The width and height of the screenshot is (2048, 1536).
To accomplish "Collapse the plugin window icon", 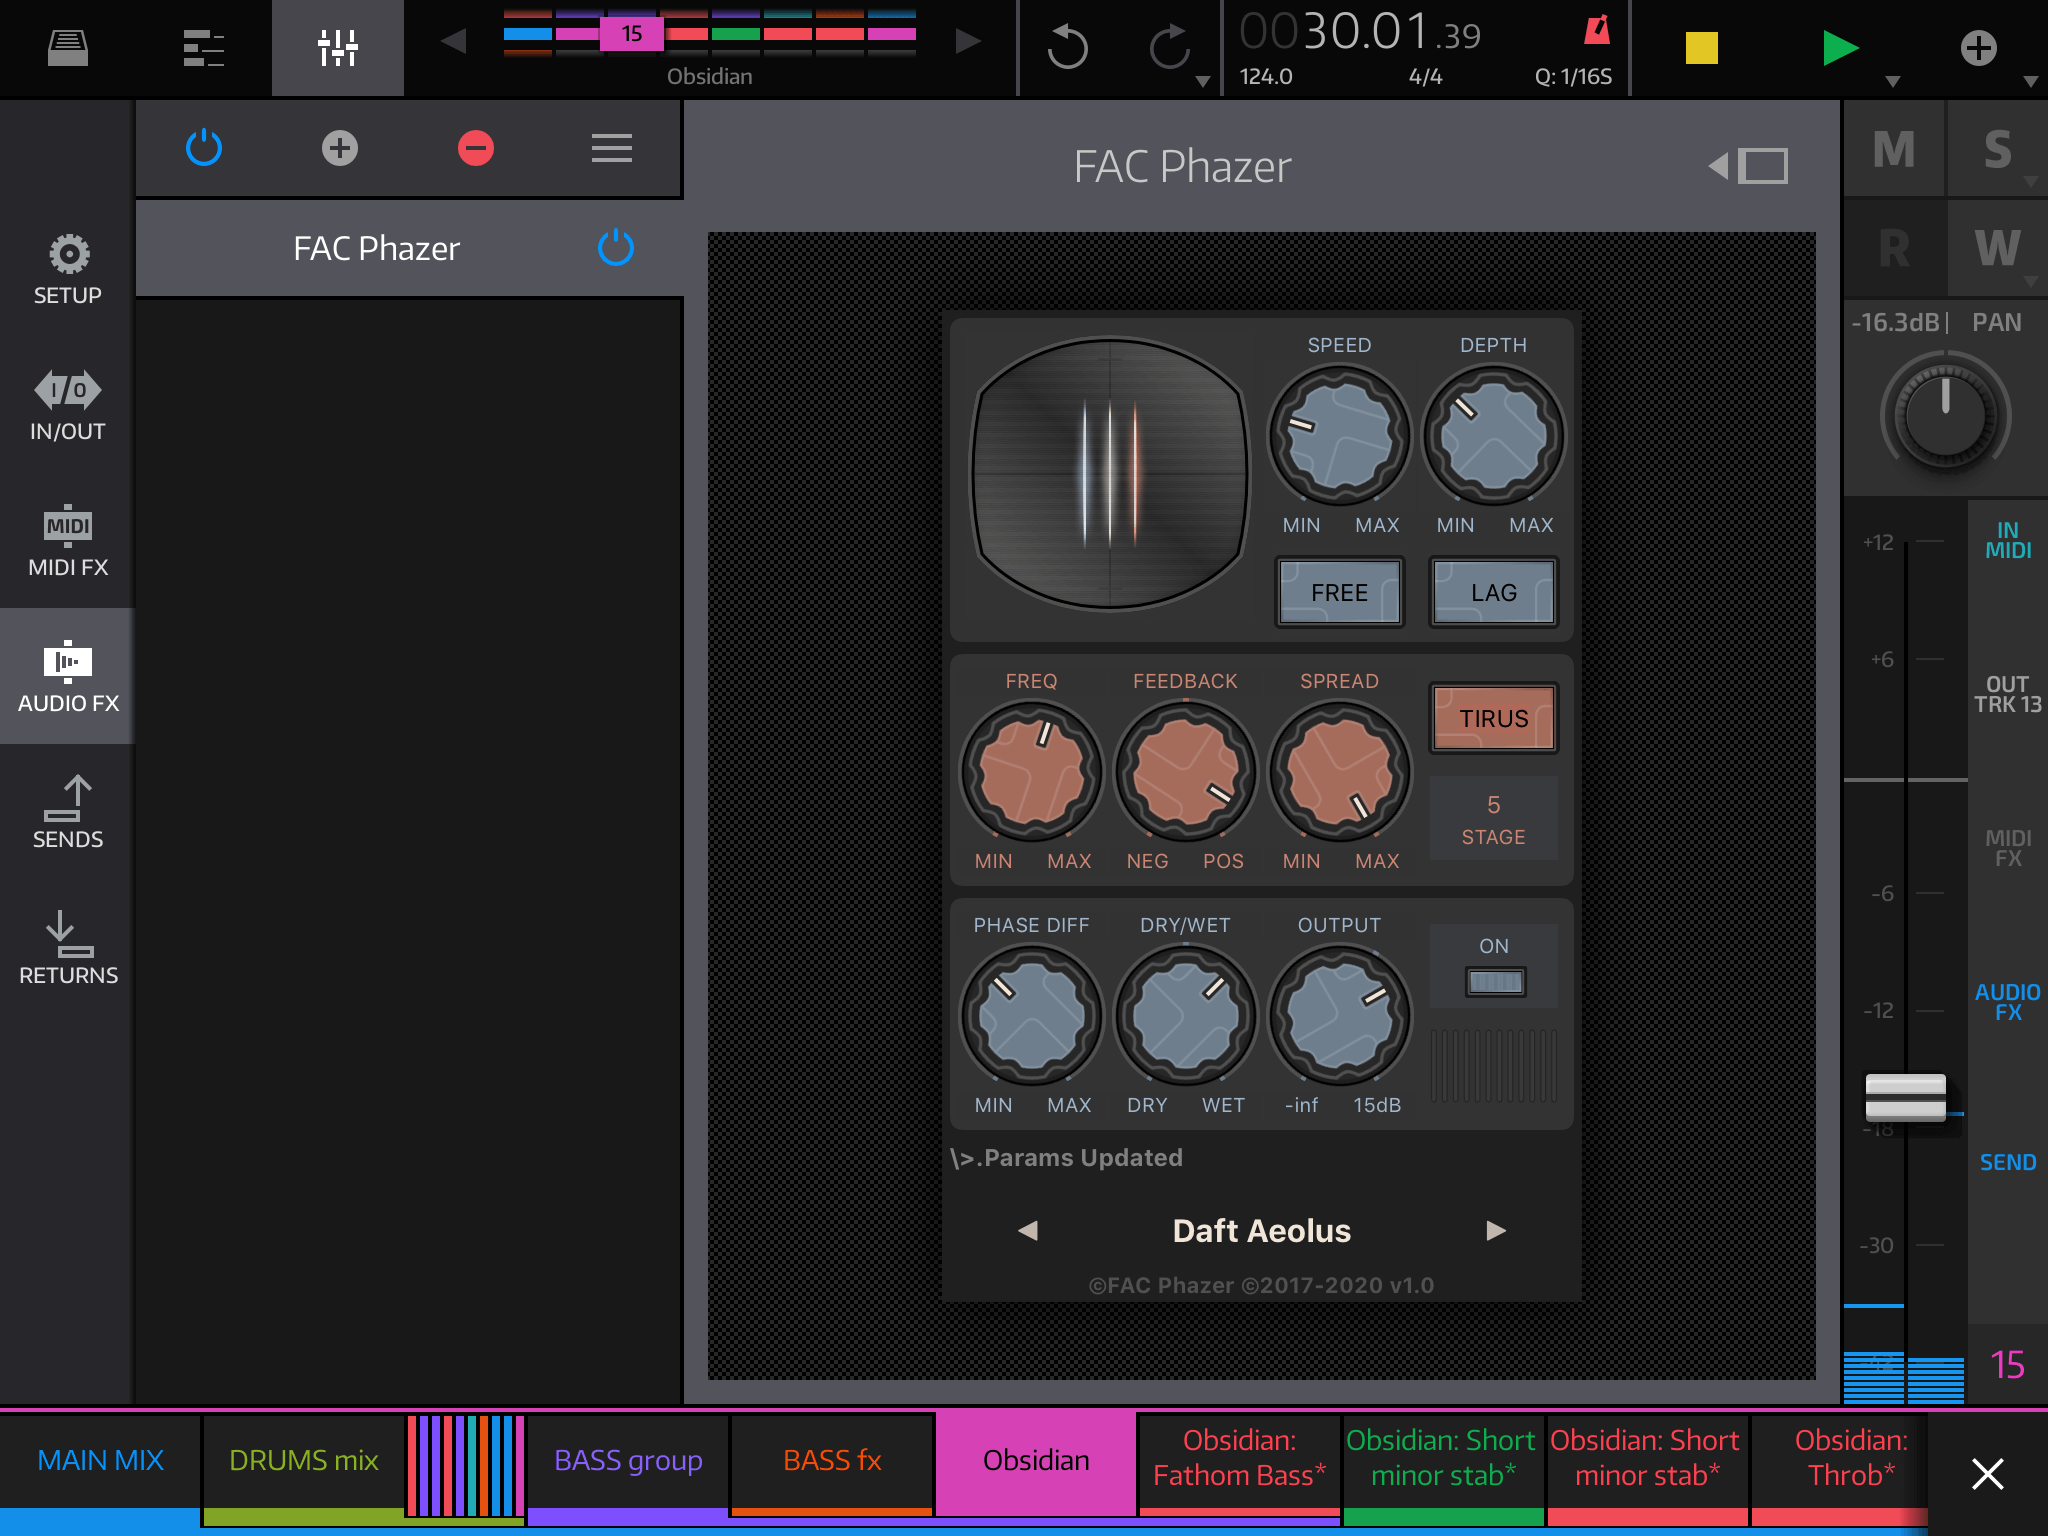I will click(x=1748, y=166).
